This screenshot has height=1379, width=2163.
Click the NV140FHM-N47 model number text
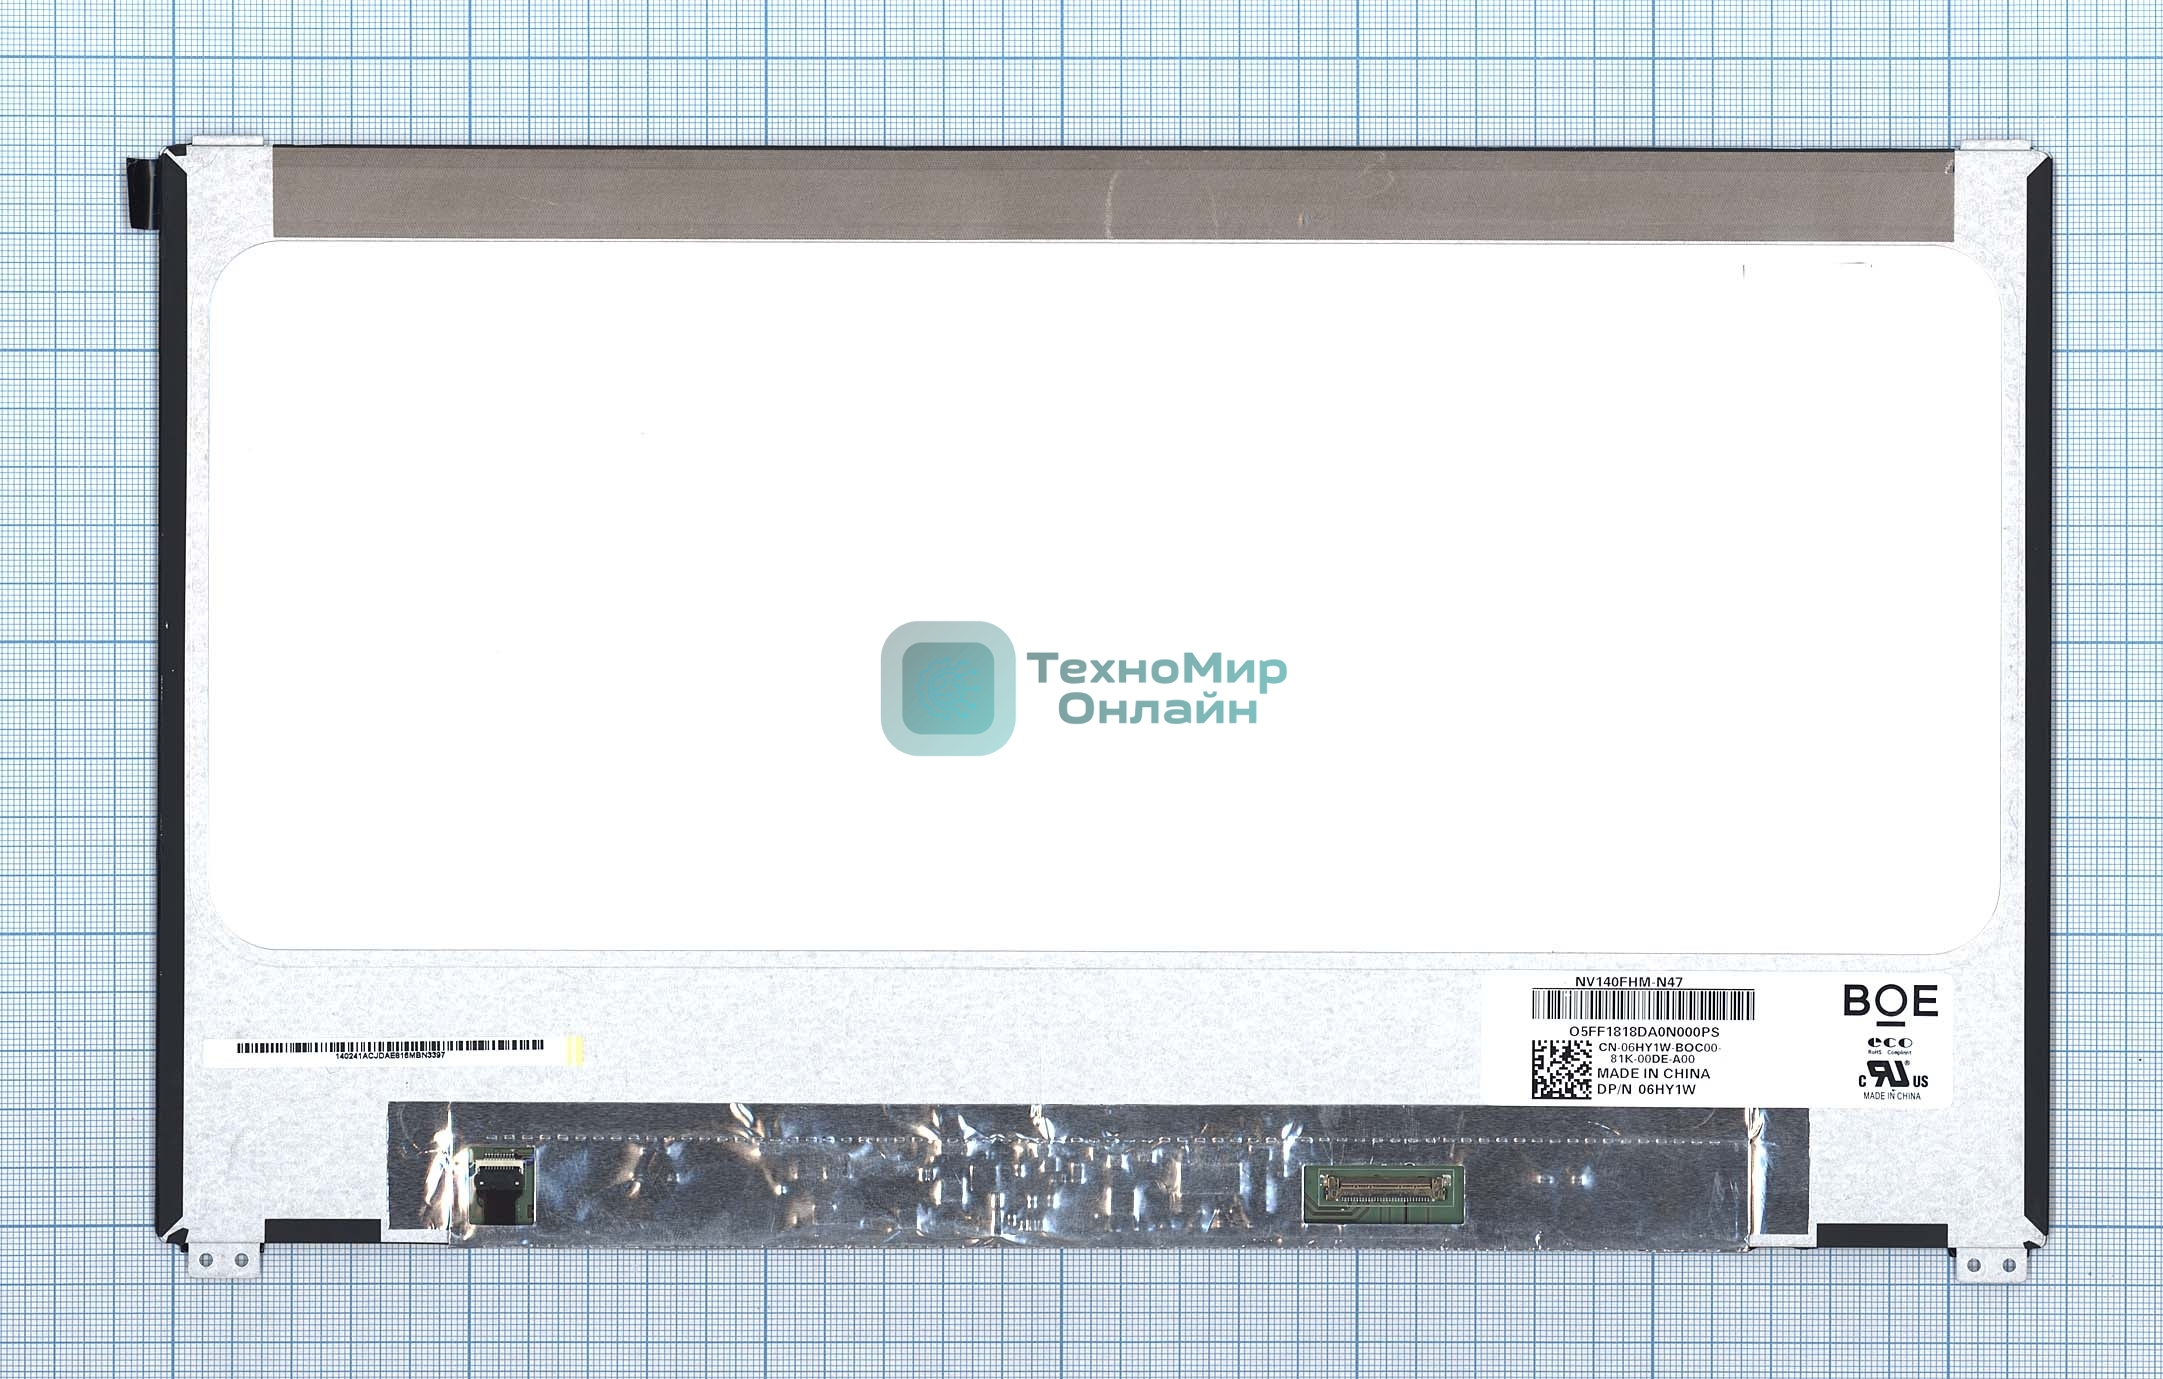(1628, 982)
